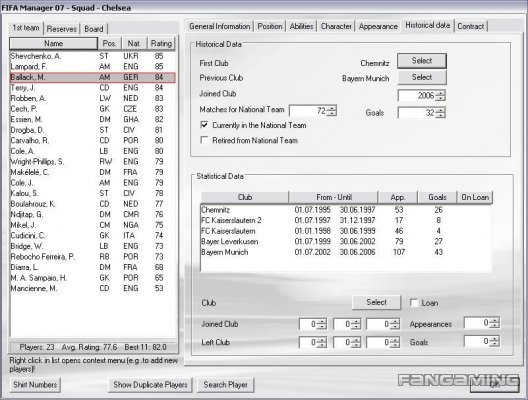Click Show Duplicate Players button

click(150, 385)
